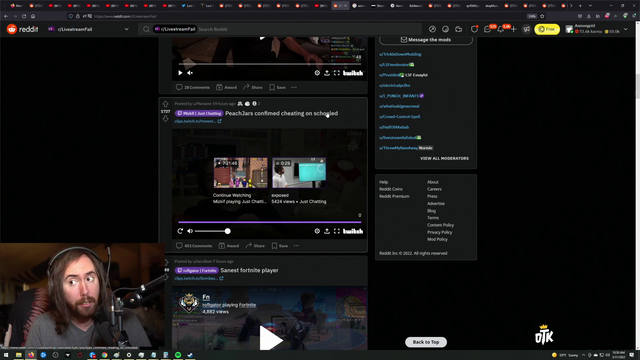This screenshot has height=360, width=640.
Task: Click the Message the mods button
Action: (x=426, y=40)
